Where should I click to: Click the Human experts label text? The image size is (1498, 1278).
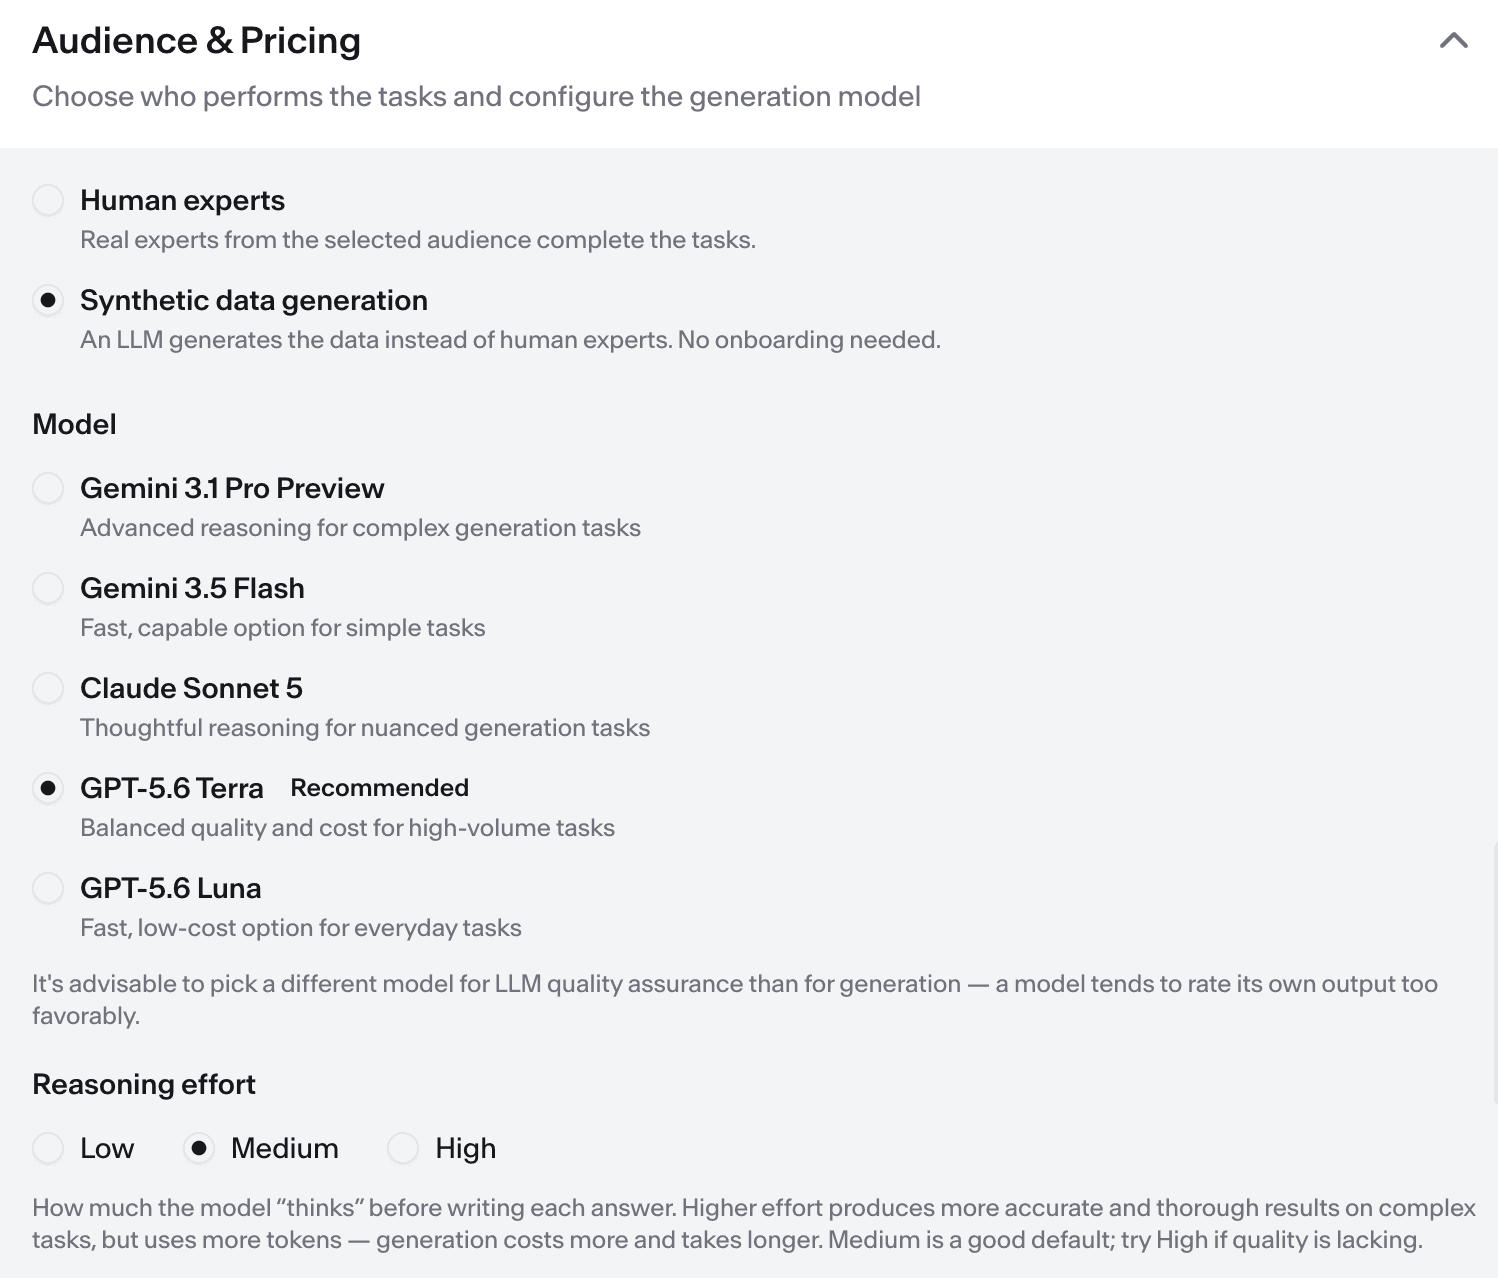tap(182, 200)
